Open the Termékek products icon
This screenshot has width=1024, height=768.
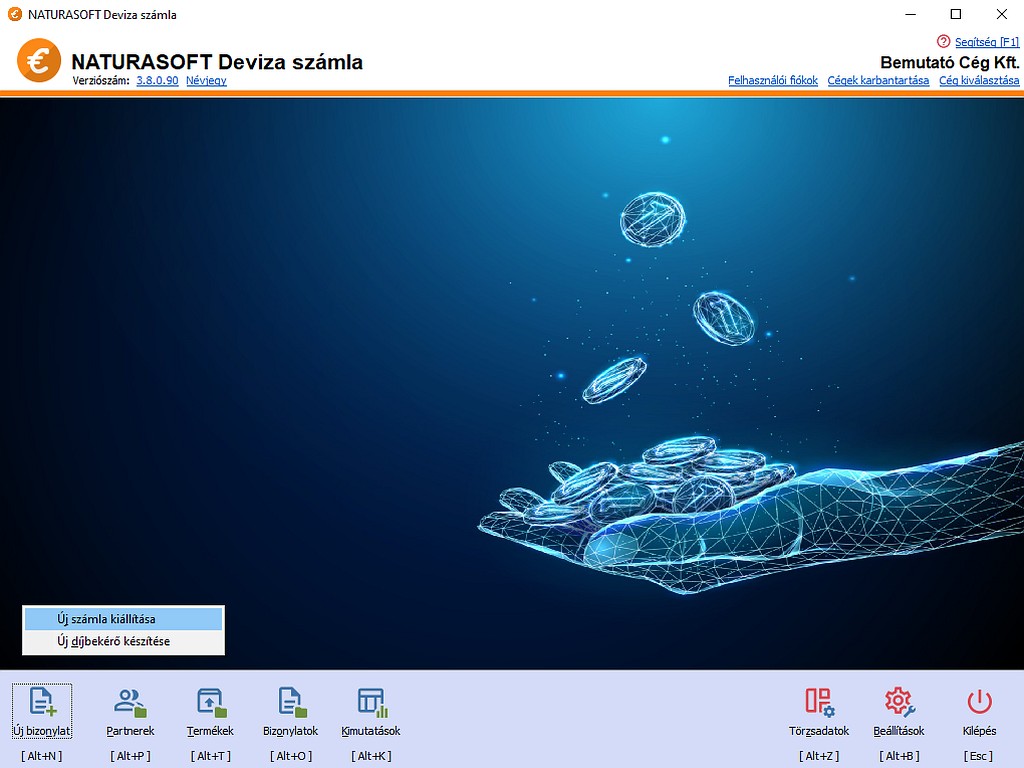(x=211, y=701)
